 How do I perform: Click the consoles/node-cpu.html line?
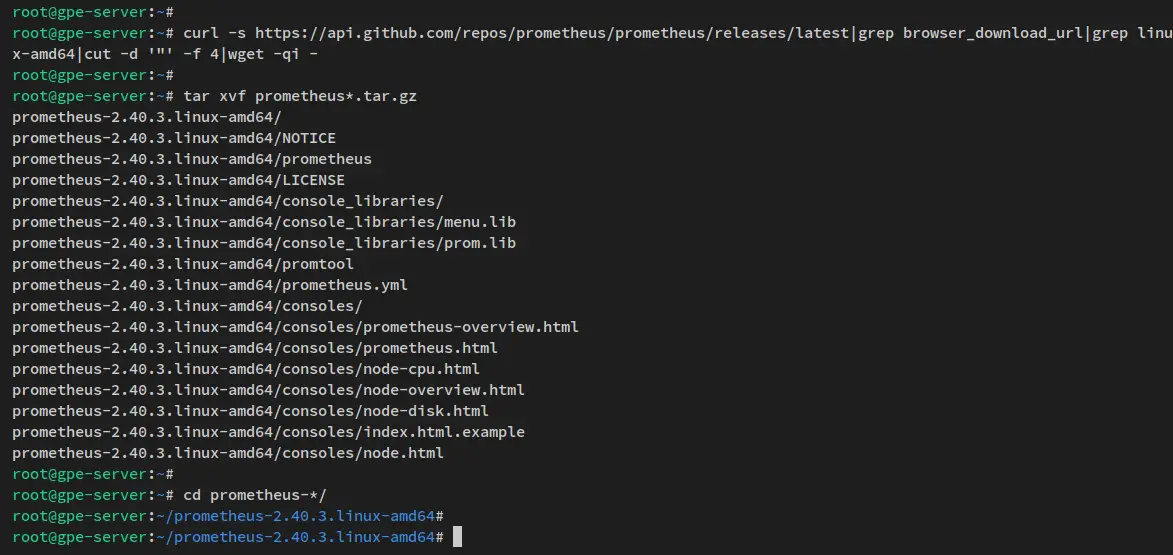(x=246, y=369)
